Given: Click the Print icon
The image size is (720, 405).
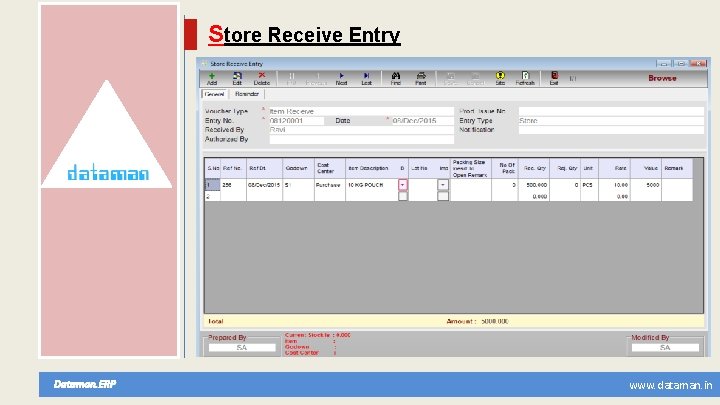Looking at the screenshot, I should (x=421, y=79).
